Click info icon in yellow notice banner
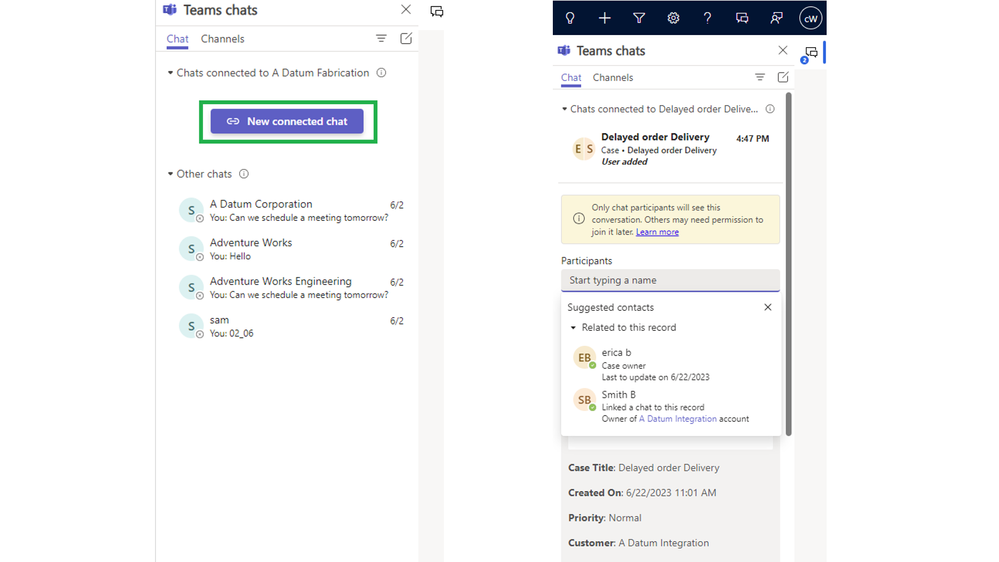 (579, 219)
